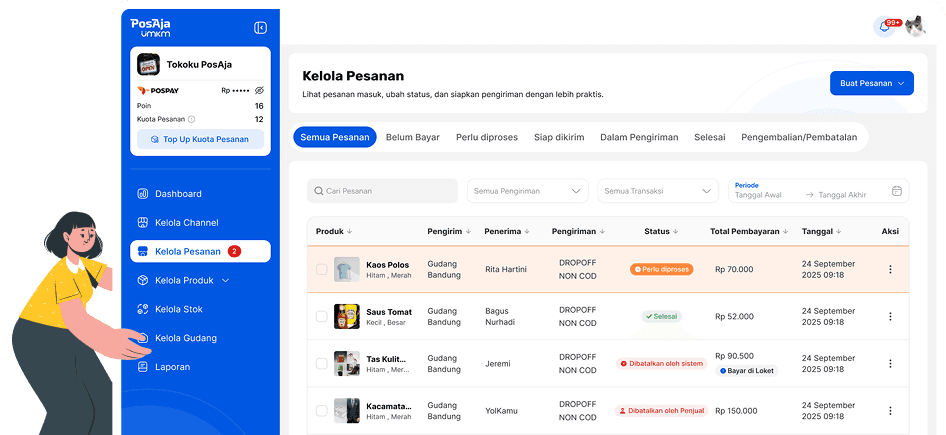Click the Dibatalkan oleh Penjual badge
Viewport: 946px width, 435px height.
[661, 411]
